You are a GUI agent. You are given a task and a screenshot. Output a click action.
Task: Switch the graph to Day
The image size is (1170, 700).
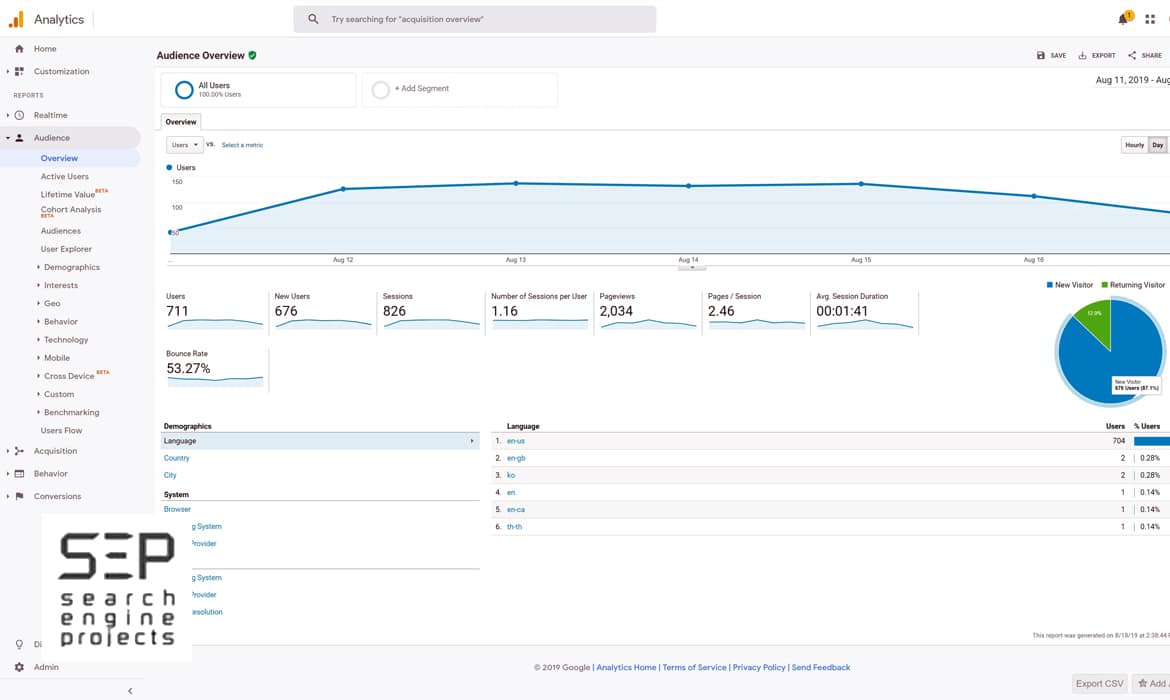(1157, 145)
